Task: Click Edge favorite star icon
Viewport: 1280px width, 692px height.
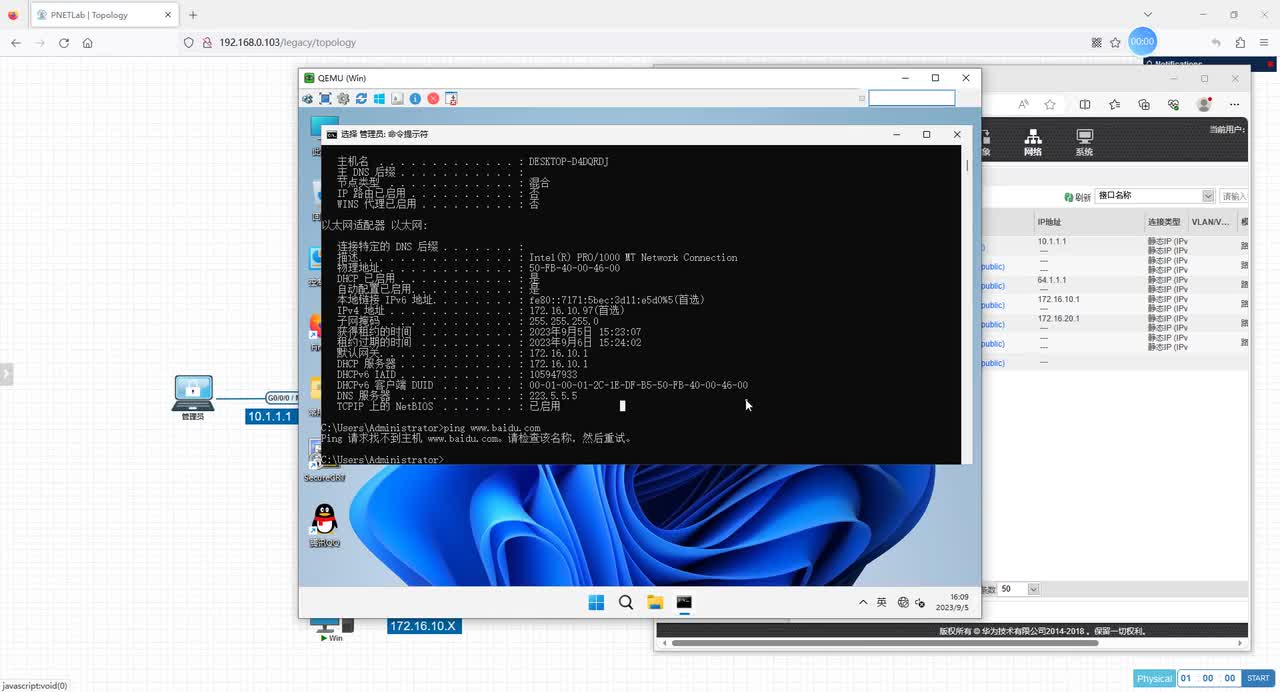Action: [x=1050, y=104]
